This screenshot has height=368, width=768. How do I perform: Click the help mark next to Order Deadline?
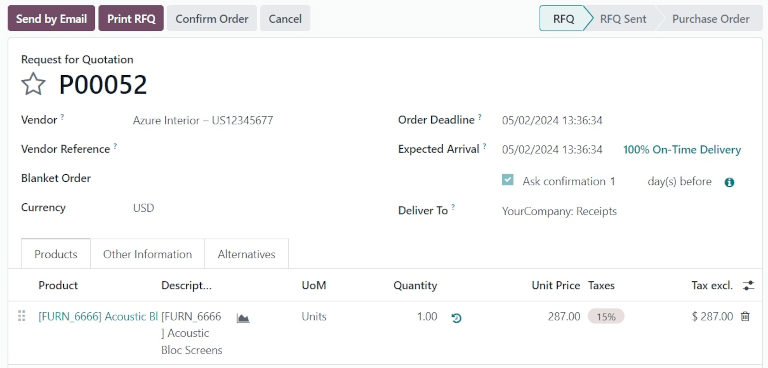(480, 117)
